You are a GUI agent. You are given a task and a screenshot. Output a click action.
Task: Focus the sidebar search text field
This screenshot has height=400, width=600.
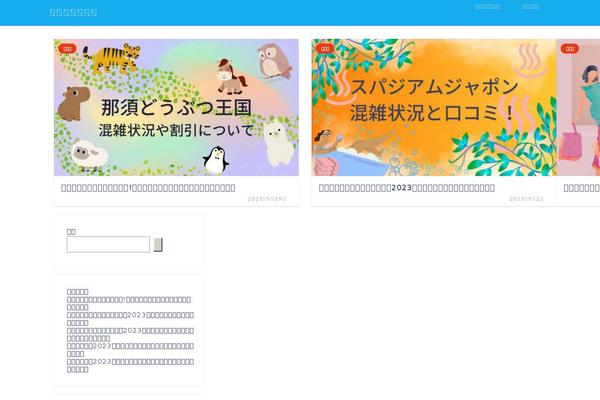[x=108, y=245]
